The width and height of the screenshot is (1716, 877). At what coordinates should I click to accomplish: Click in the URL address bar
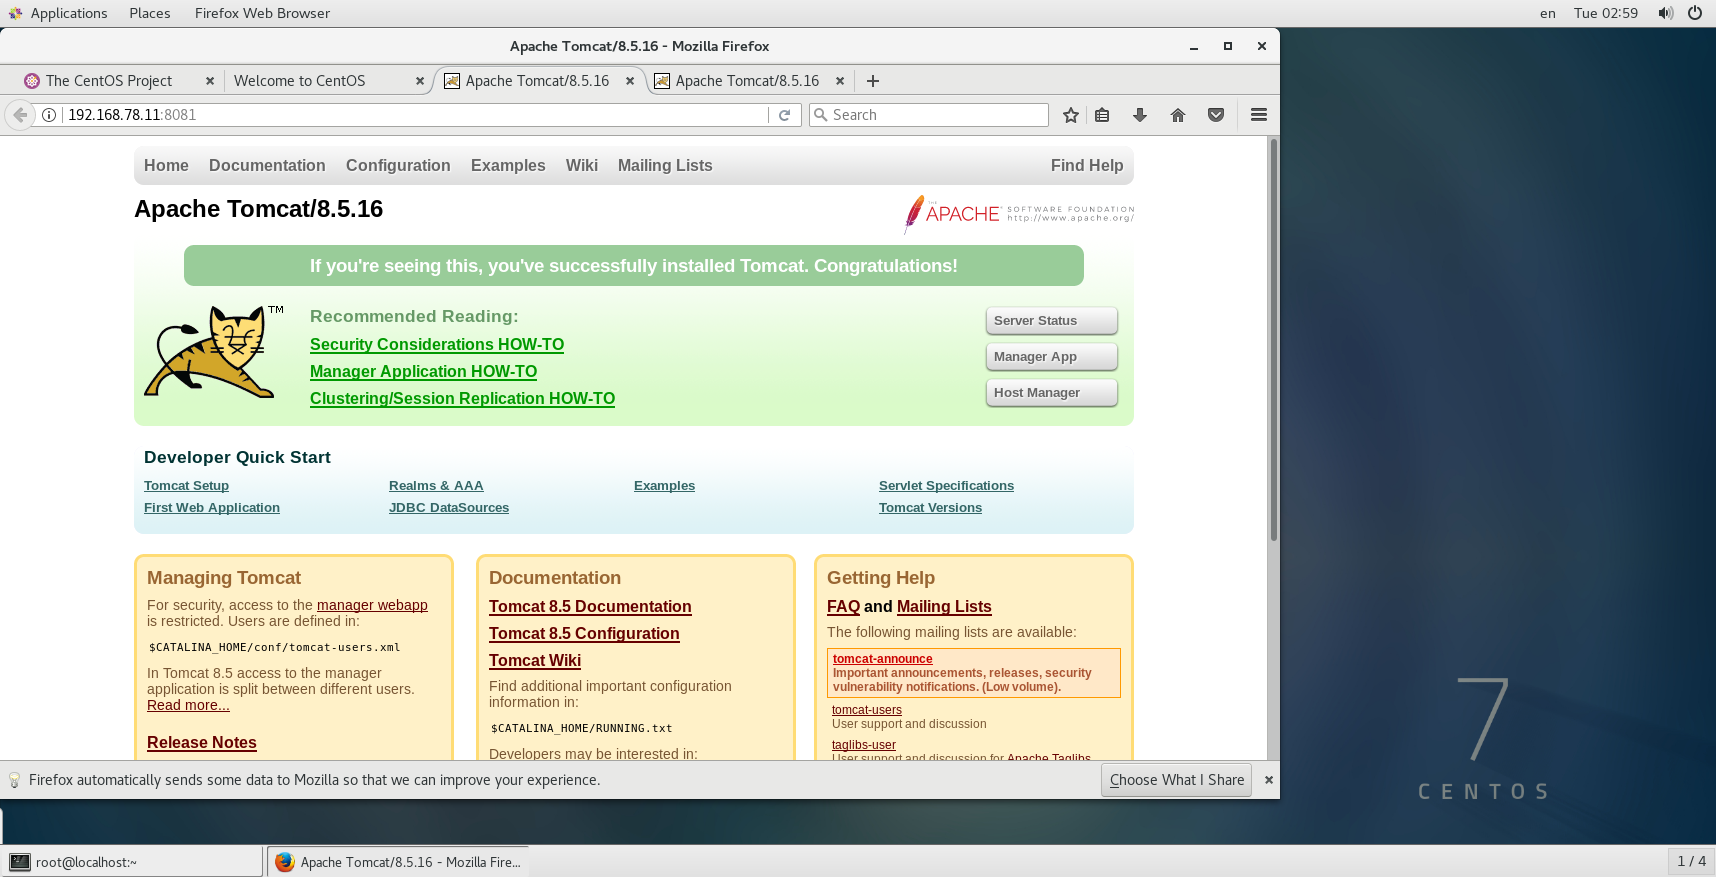pos(415,115)
